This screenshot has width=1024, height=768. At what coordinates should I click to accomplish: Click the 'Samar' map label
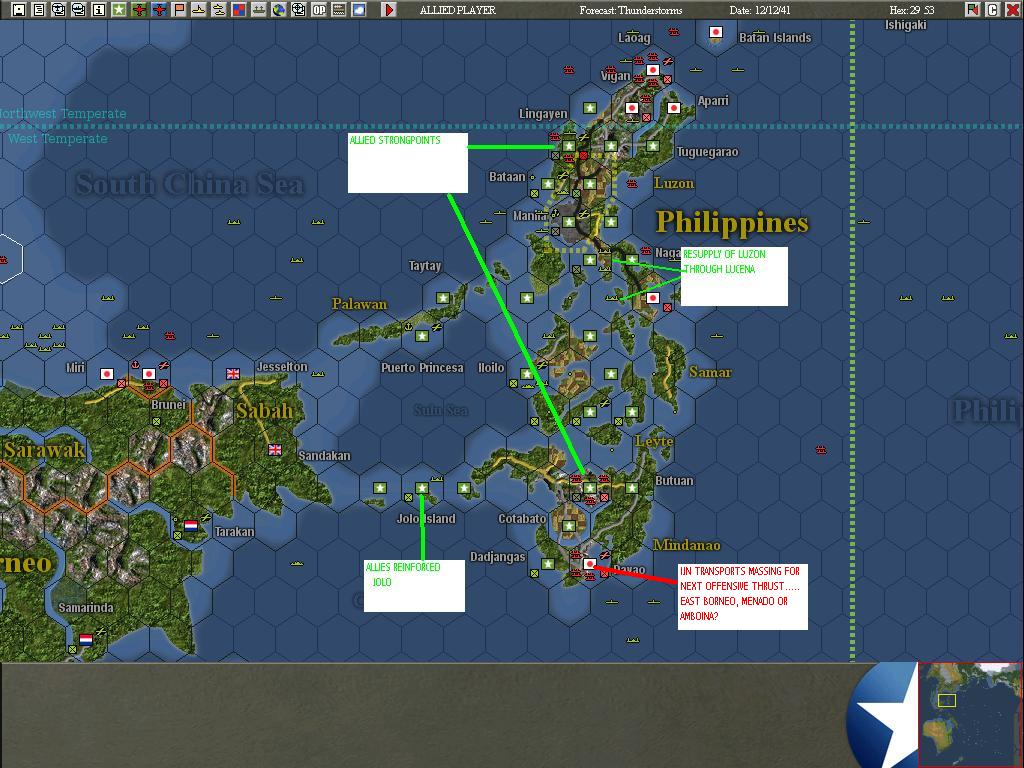tap(710, 372)
